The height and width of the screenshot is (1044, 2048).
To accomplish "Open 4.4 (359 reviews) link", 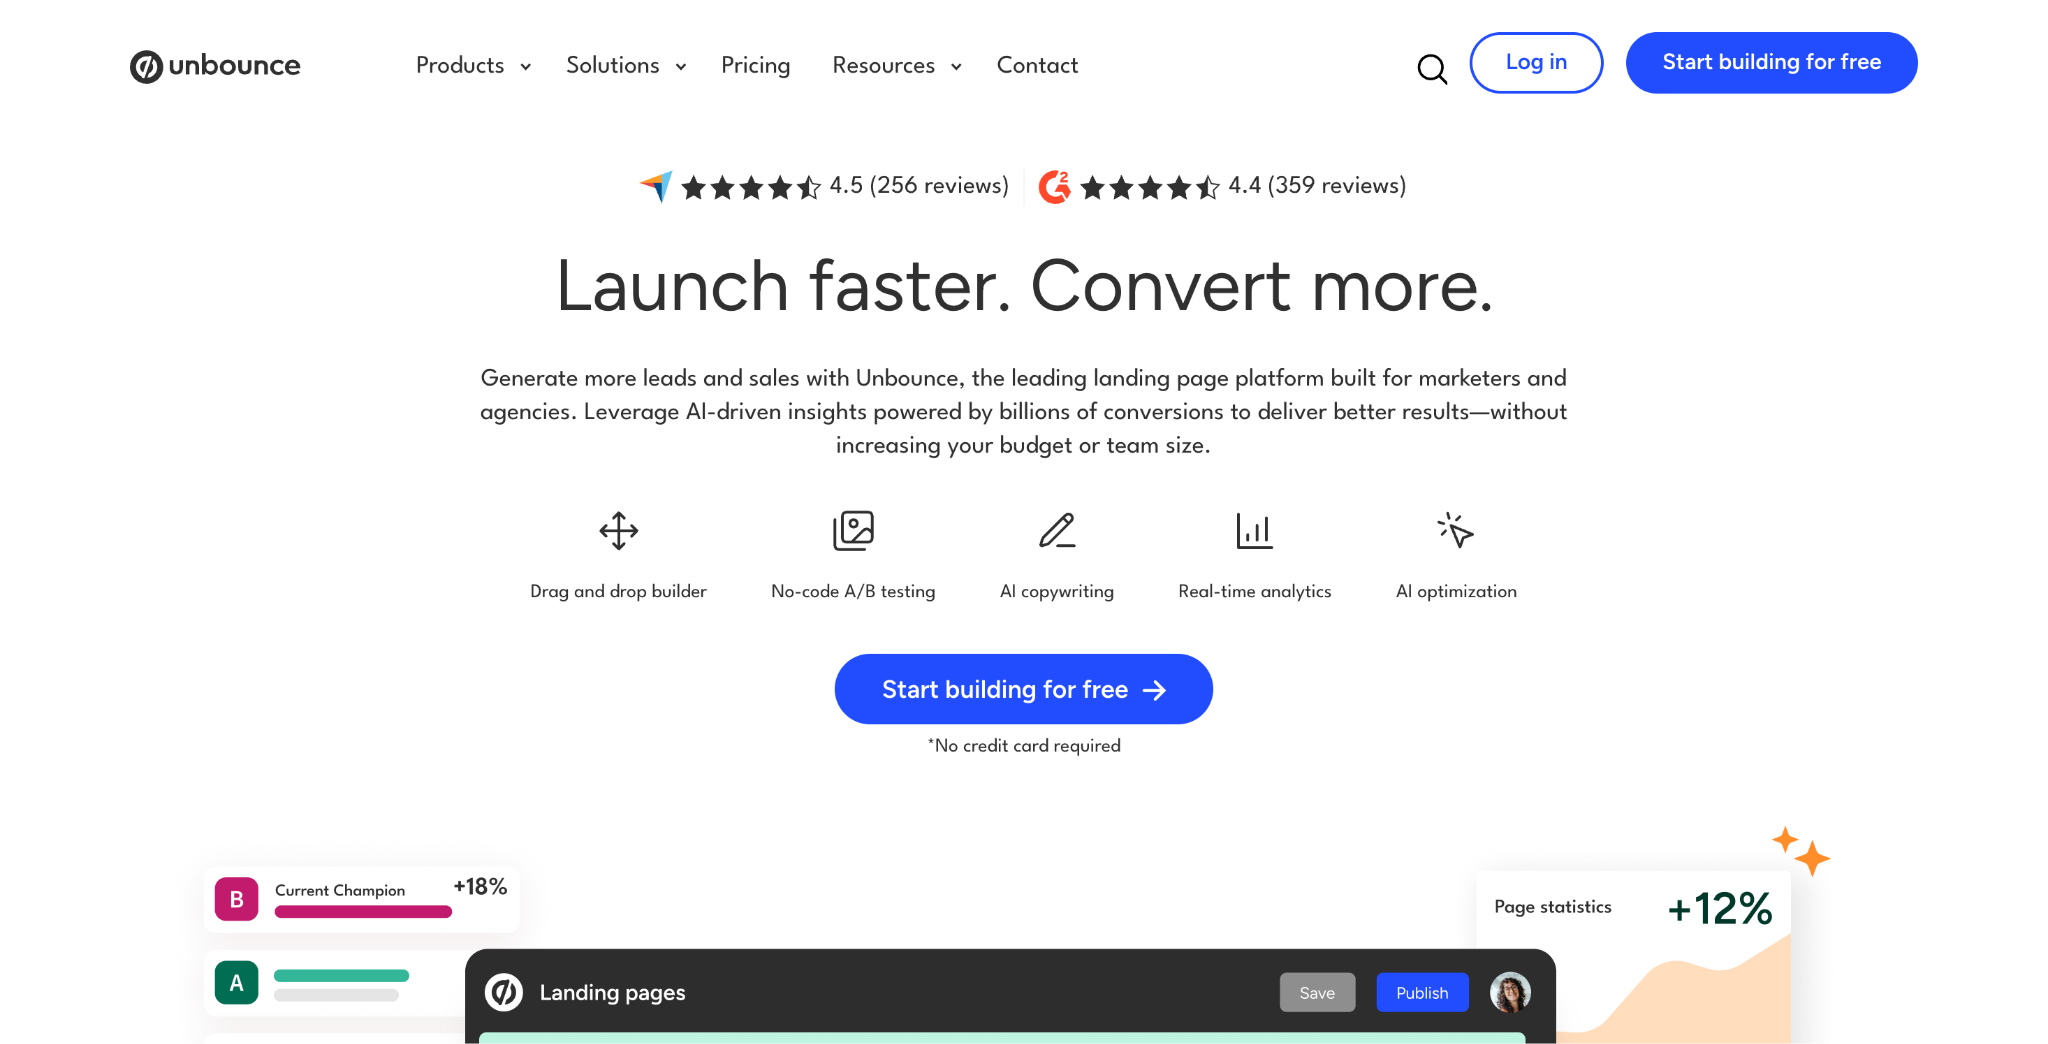I will click(1317, 186).
